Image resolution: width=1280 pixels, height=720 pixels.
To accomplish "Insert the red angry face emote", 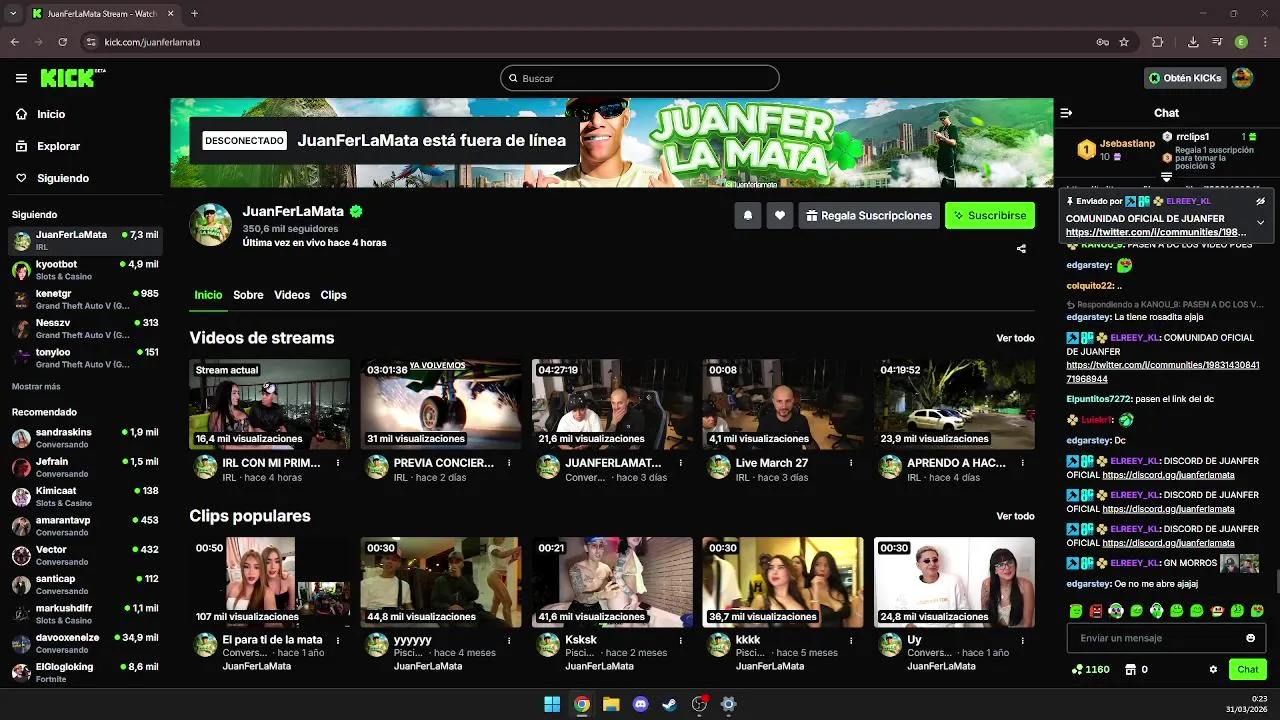I will [x=1096, y=610].
